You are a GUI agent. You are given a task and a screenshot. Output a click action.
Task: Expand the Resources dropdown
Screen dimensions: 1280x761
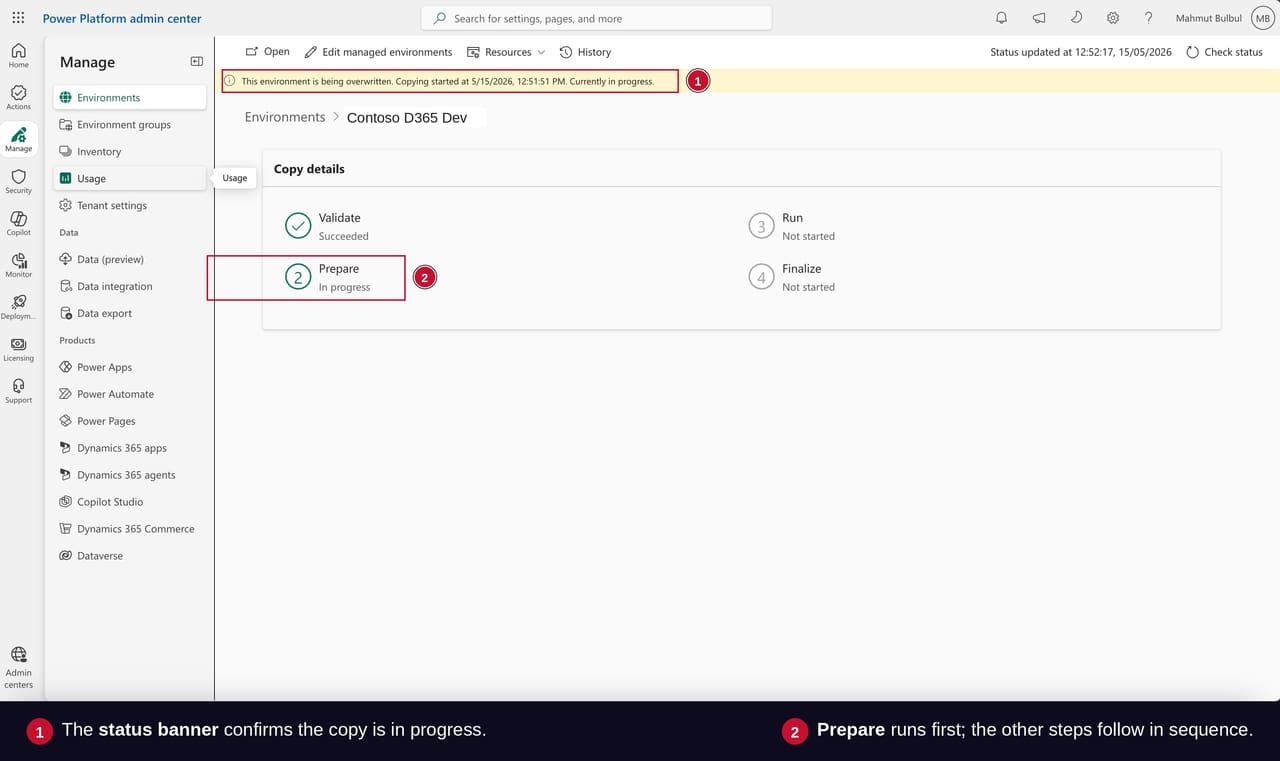coord(506,52)
